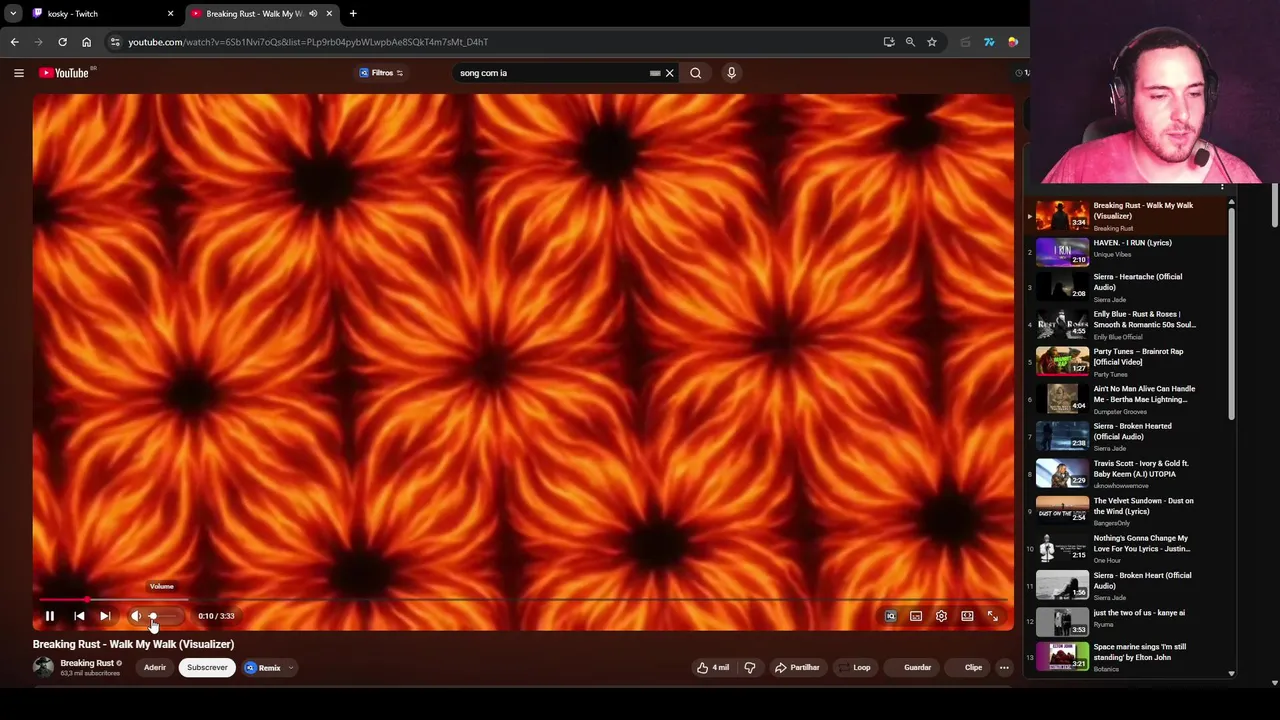The width and height of the screenshot is (1280, 720).
Task: Open the player settings gear
Action: (x=941, y=616)
